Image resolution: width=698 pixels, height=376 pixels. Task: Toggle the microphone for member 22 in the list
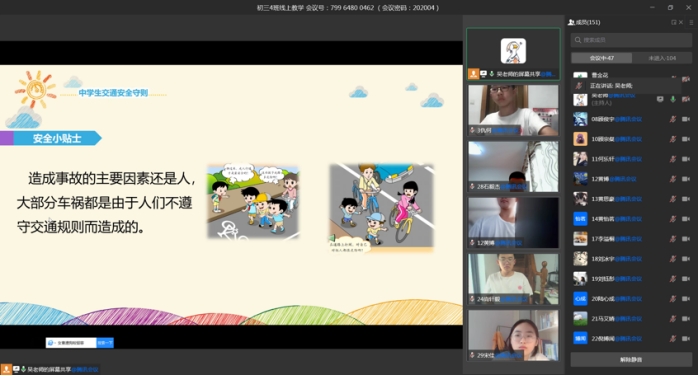673,339
